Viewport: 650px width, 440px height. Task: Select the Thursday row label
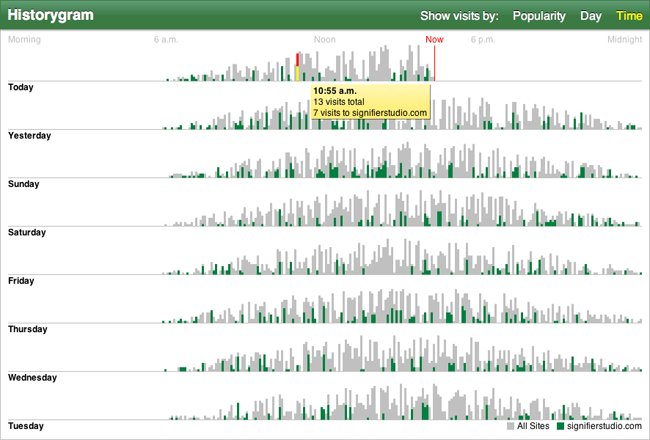point(28,329)
